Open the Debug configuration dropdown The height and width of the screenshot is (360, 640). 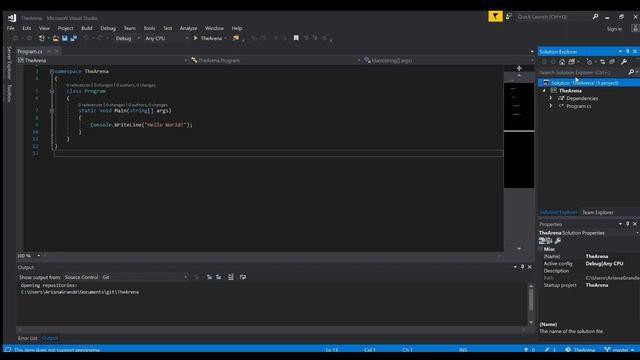127,38
